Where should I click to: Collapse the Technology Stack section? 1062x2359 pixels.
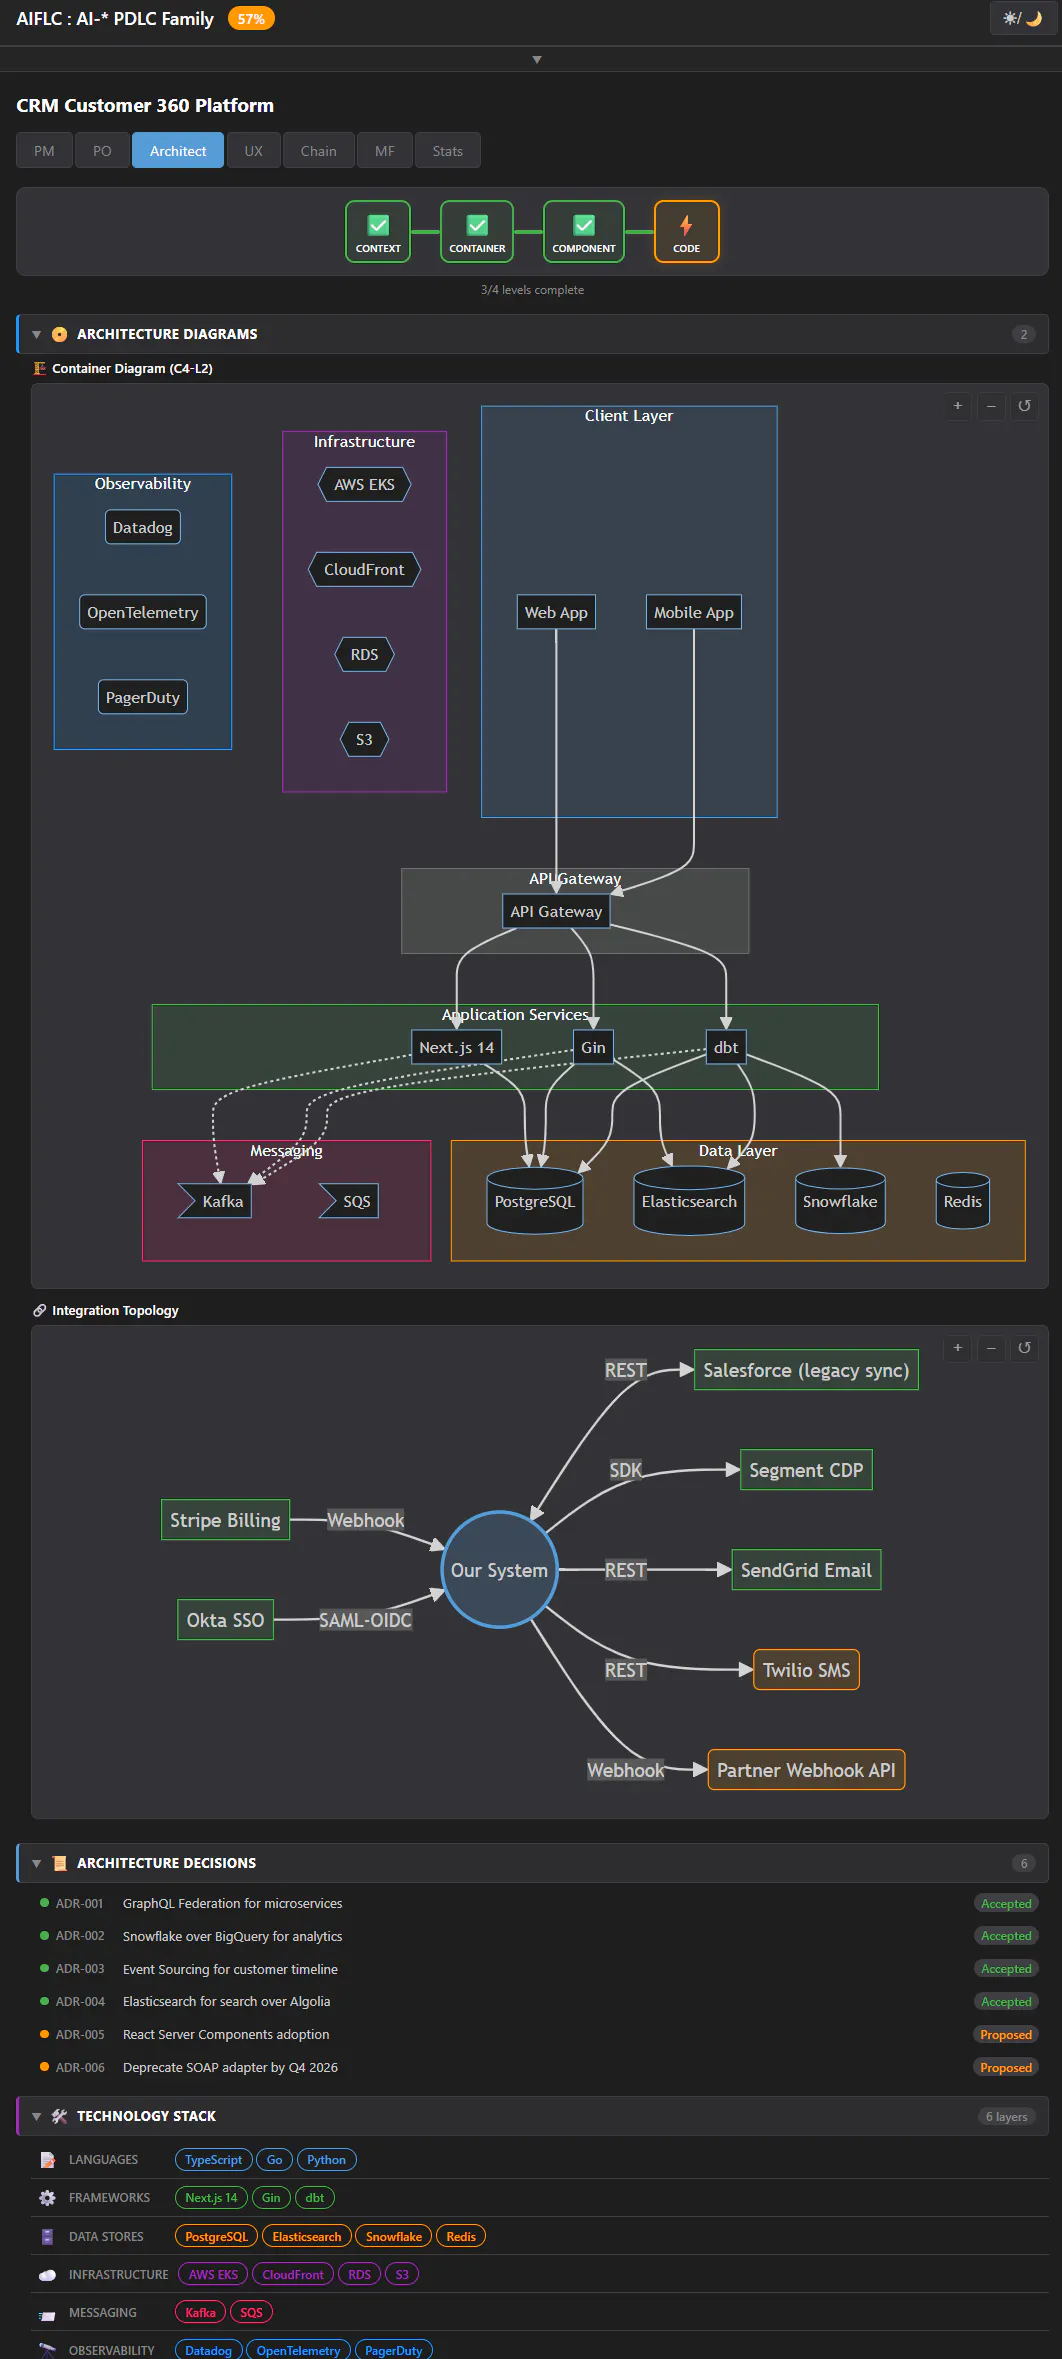point(37,2116)
